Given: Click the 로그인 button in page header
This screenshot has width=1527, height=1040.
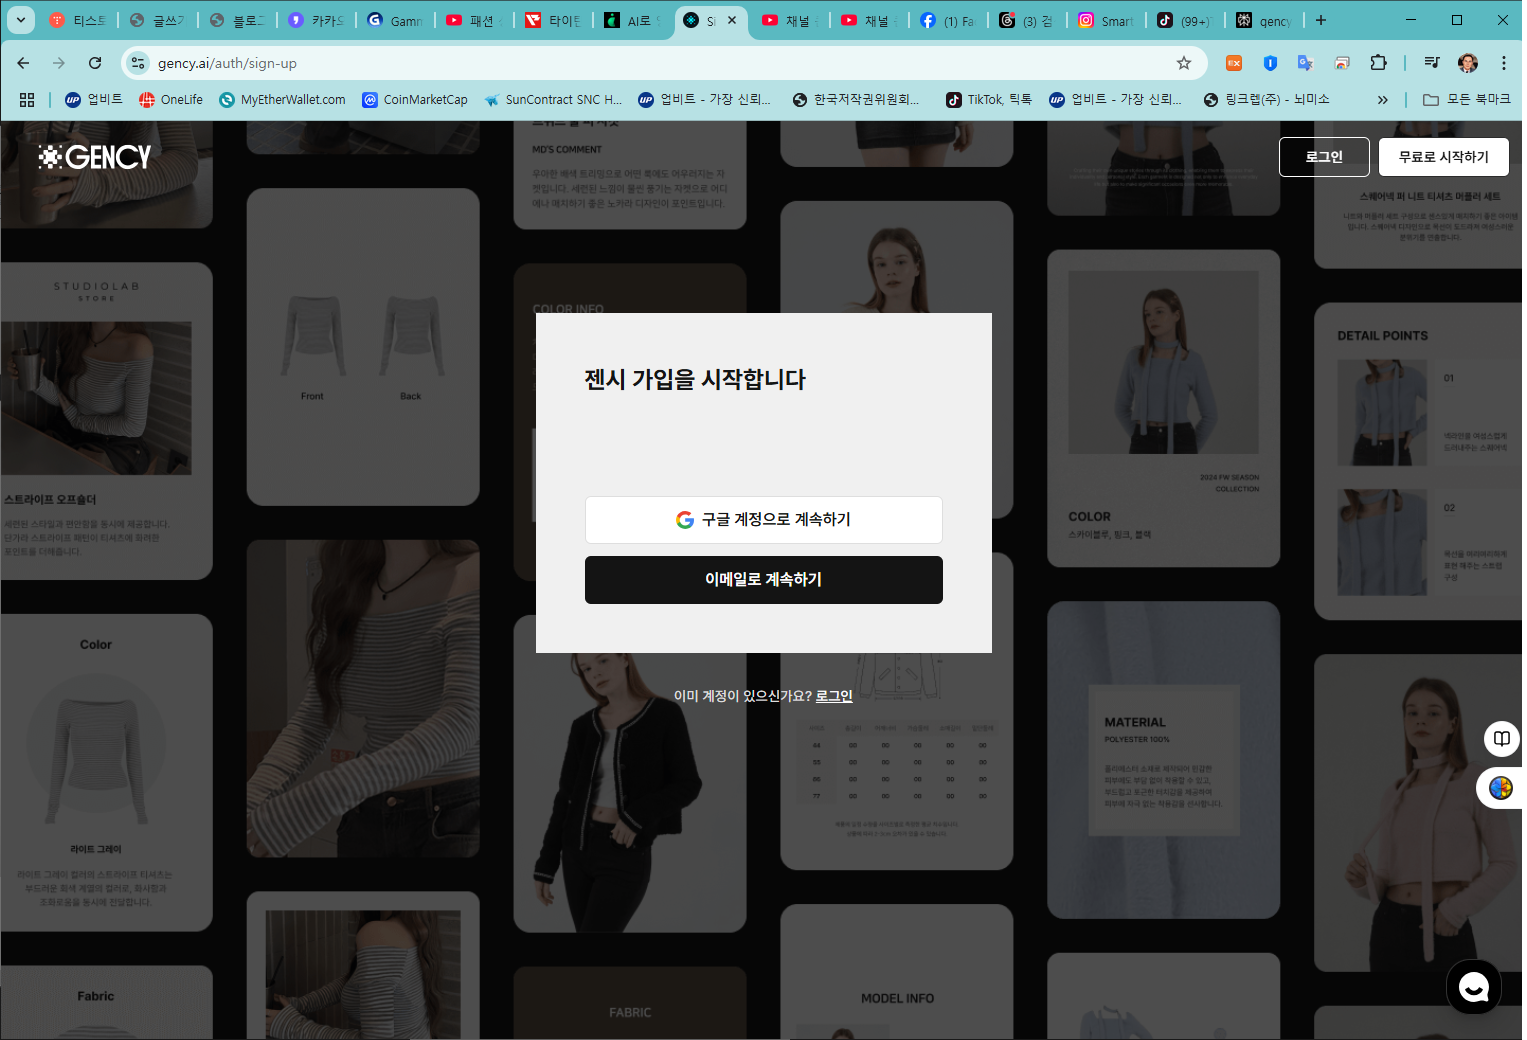Looking at the screenshot, I should pyautogui.click(x=1324, y=157).
